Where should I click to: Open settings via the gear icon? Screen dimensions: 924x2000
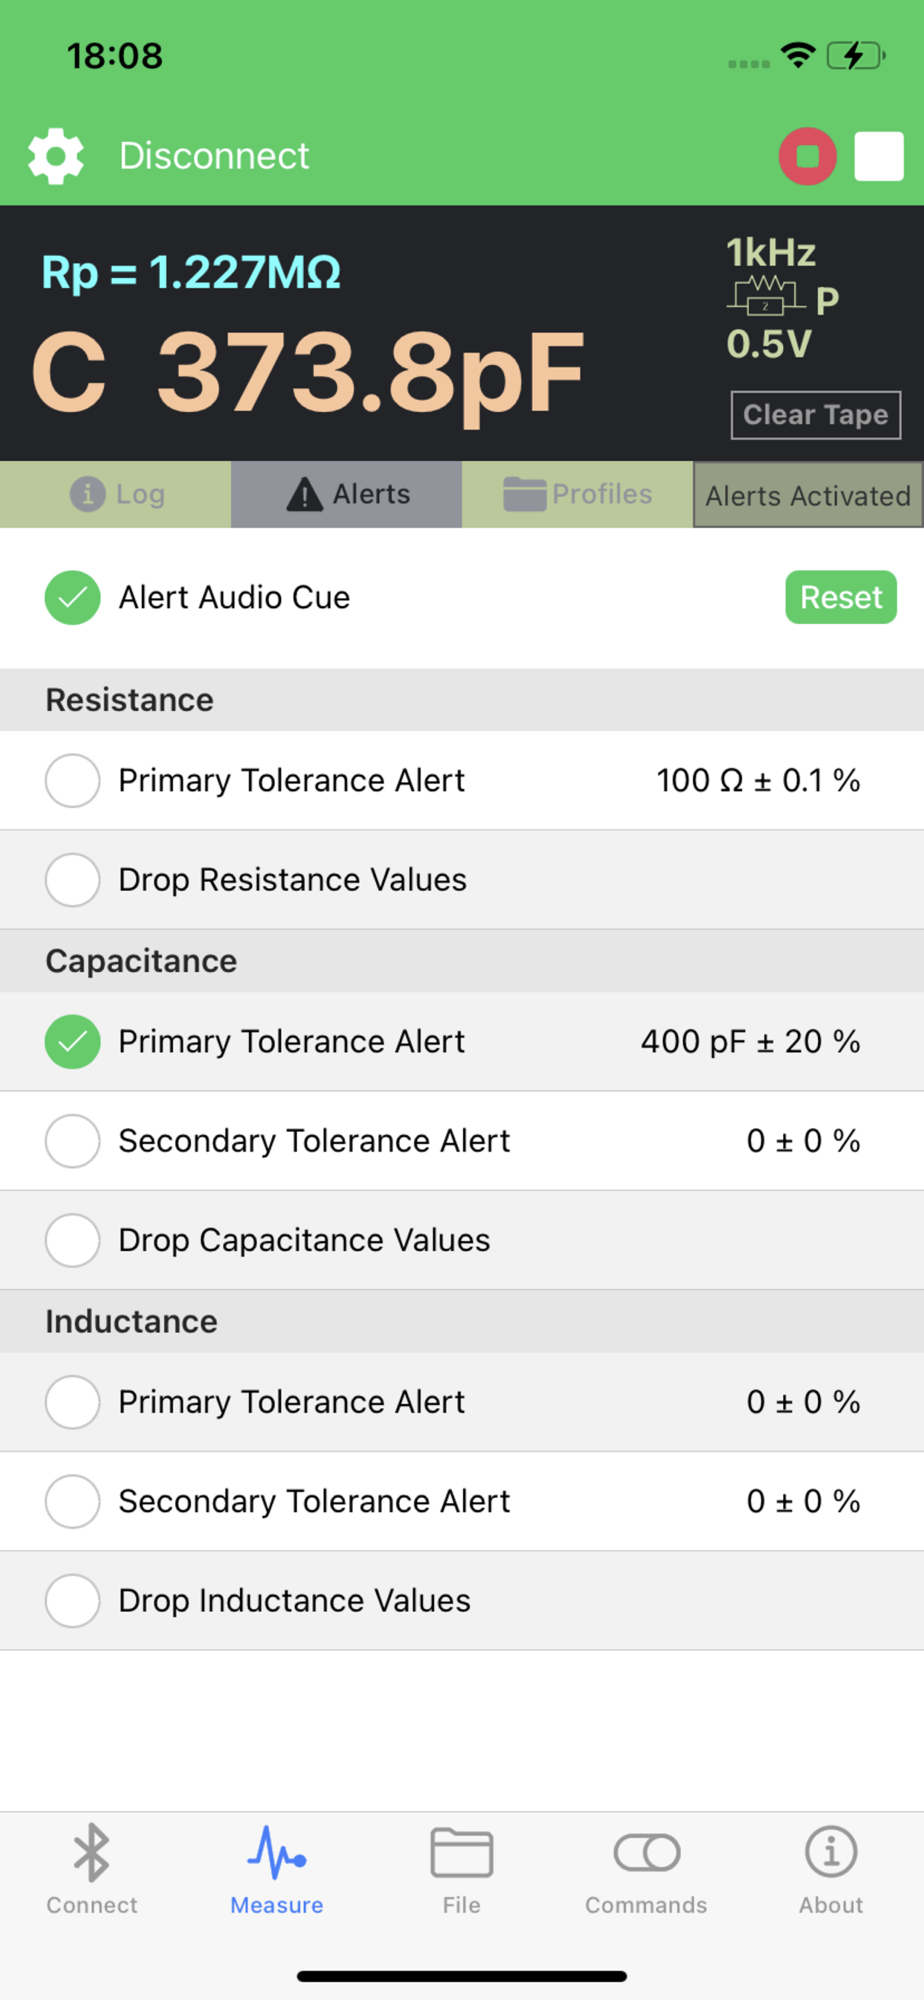56,156
